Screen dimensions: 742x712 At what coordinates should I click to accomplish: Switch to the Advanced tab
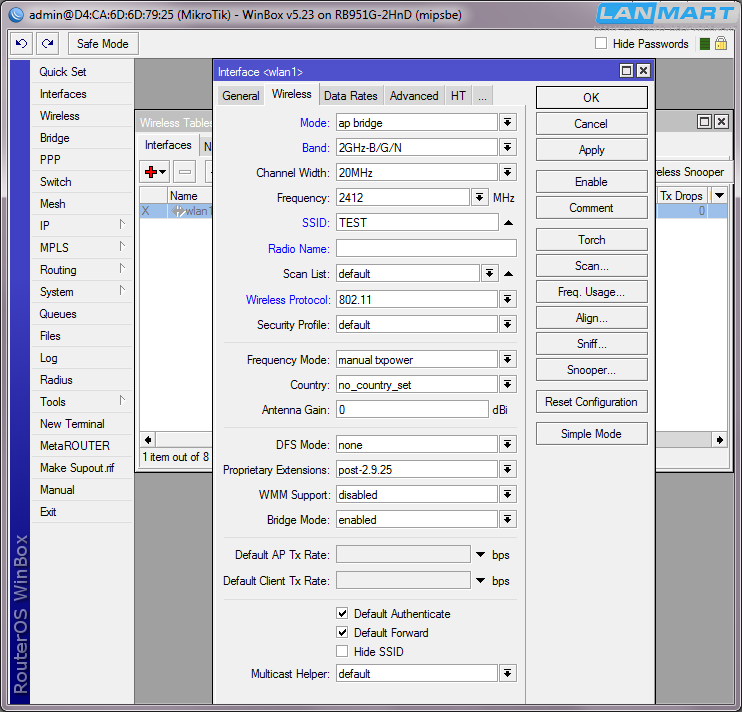pyautogui.click(x=414, y=96)
